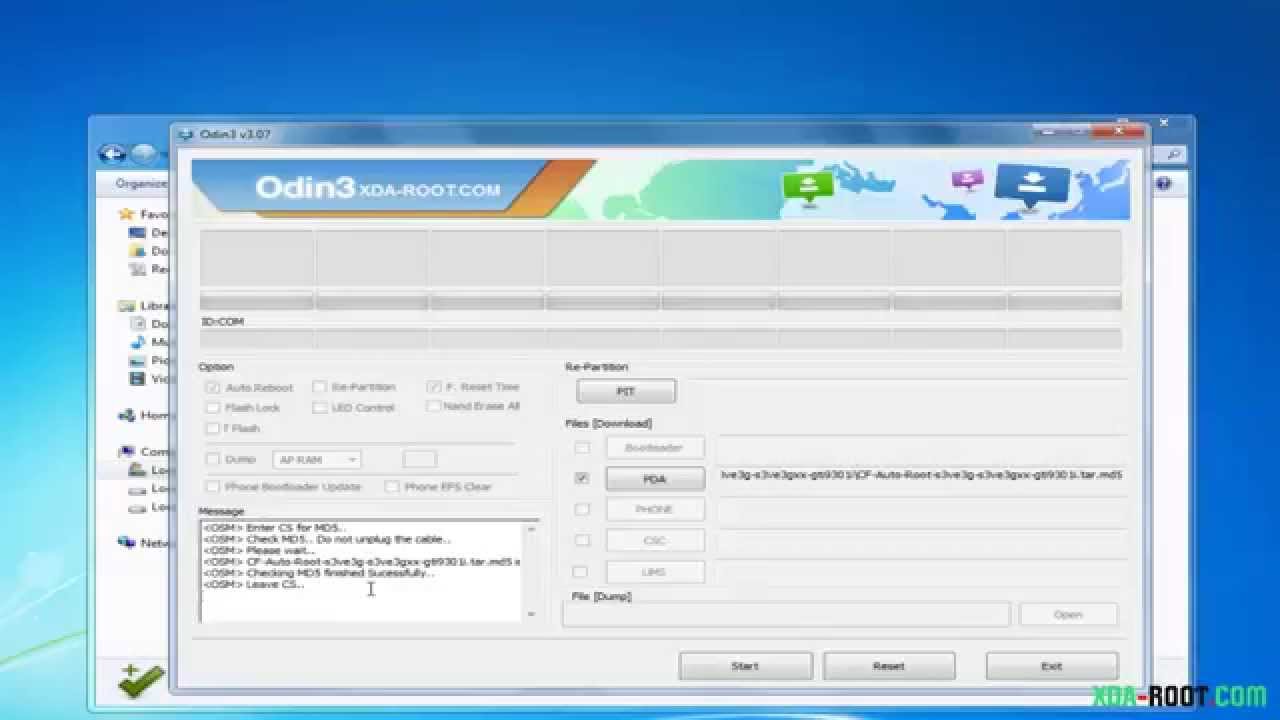Click the Explorer forward navigation arrow

[x=145, y=154]
